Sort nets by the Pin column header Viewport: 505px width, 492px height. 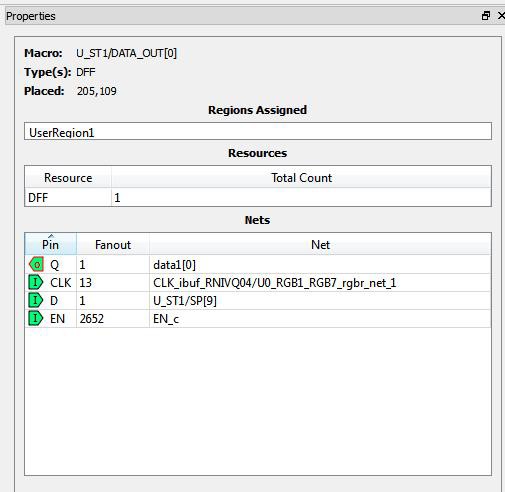50,244
